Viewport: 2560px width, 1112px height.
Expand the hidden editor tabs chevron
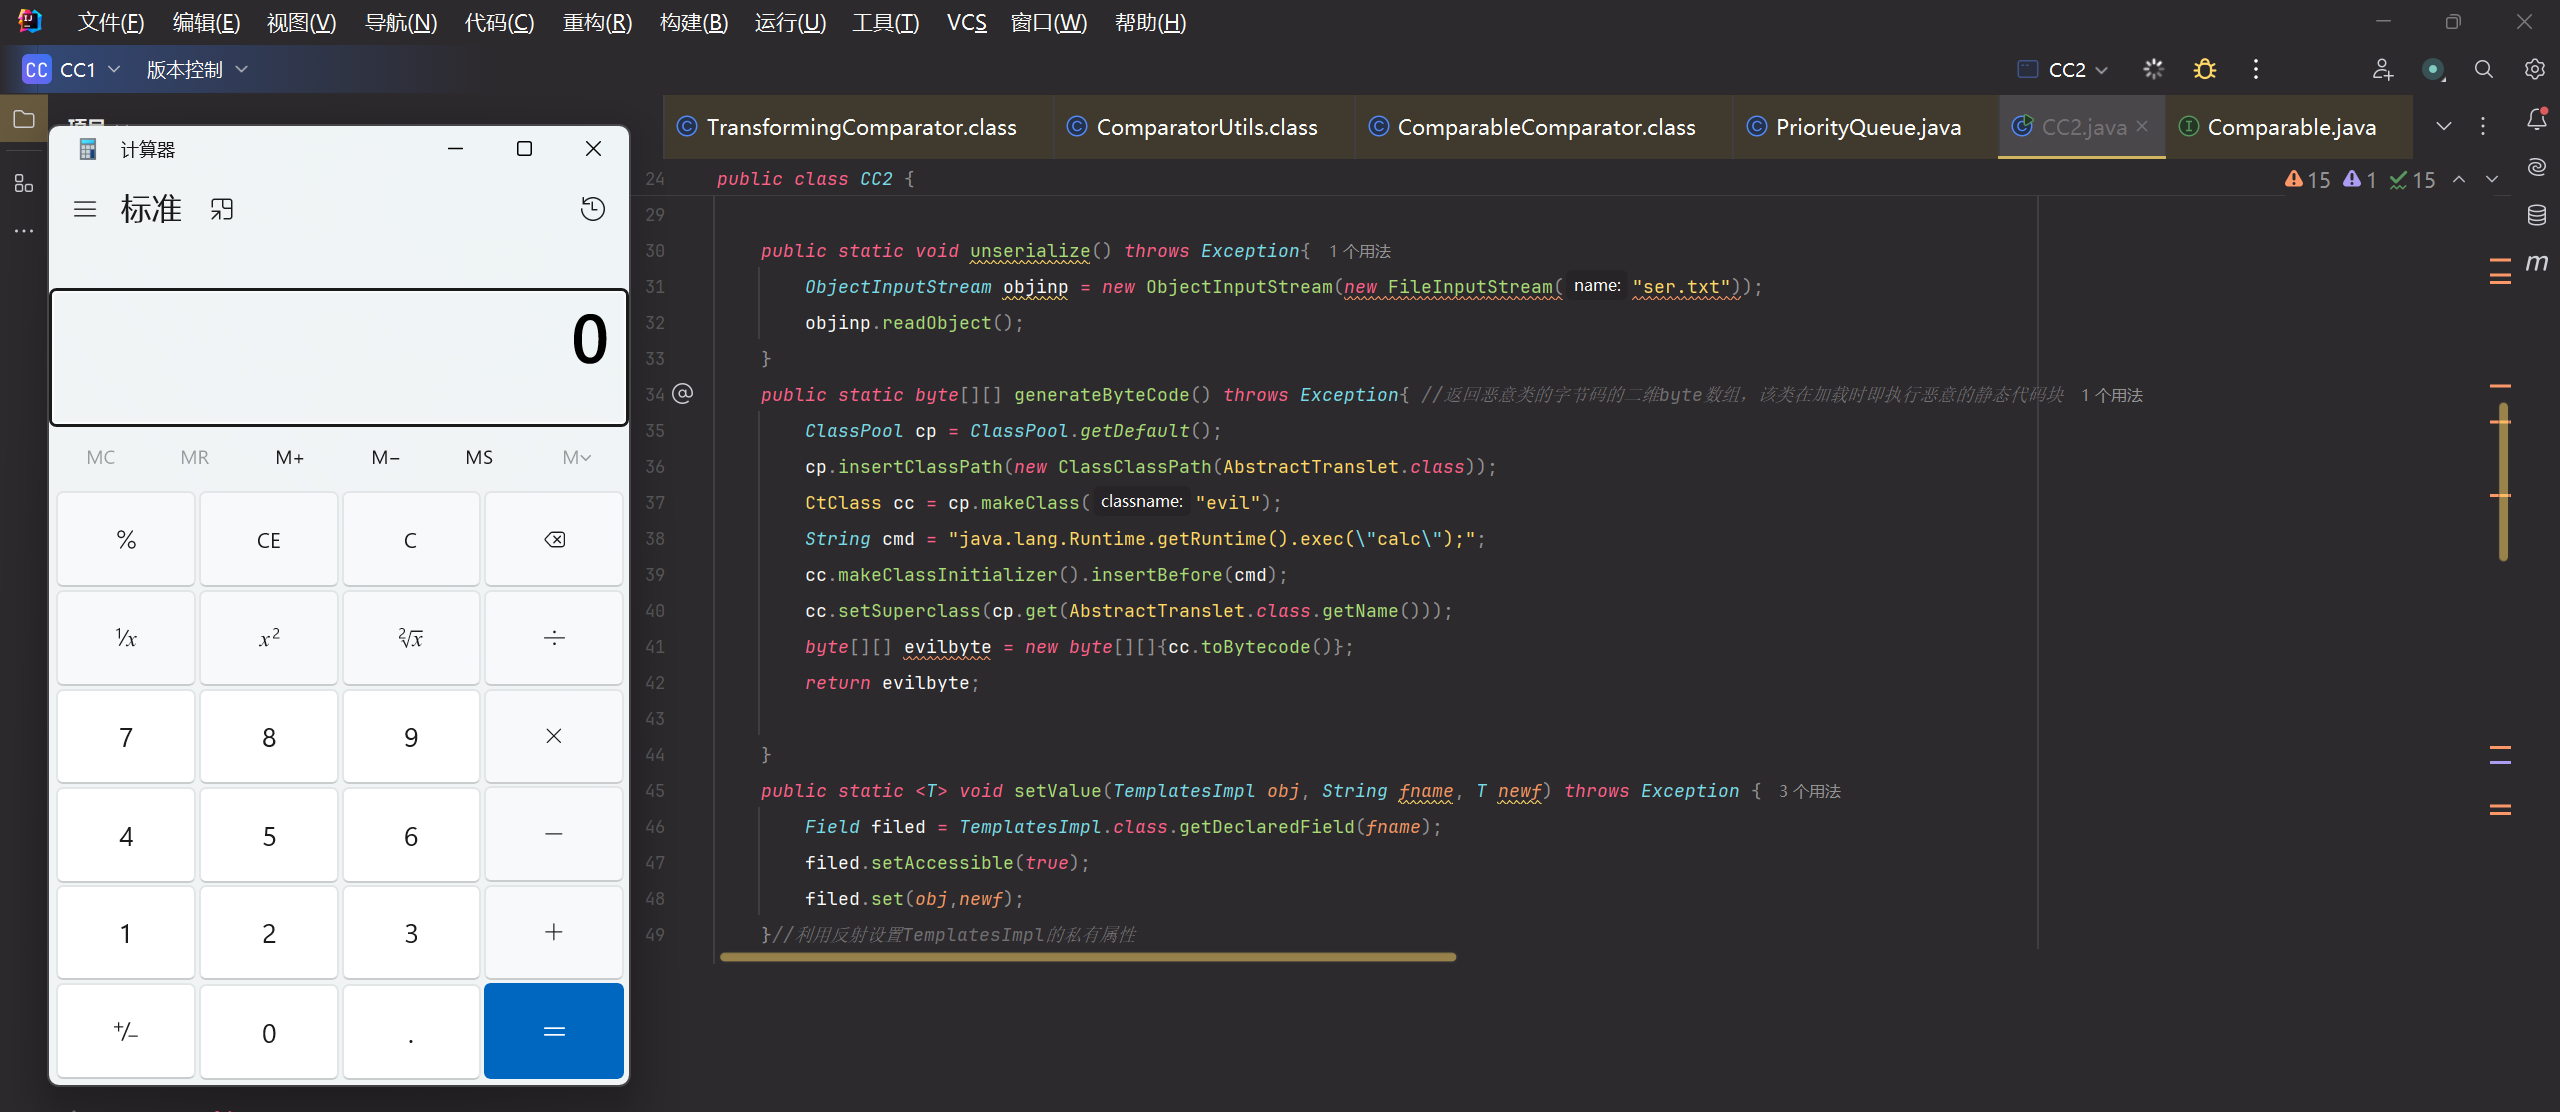tap(2443, 127)
